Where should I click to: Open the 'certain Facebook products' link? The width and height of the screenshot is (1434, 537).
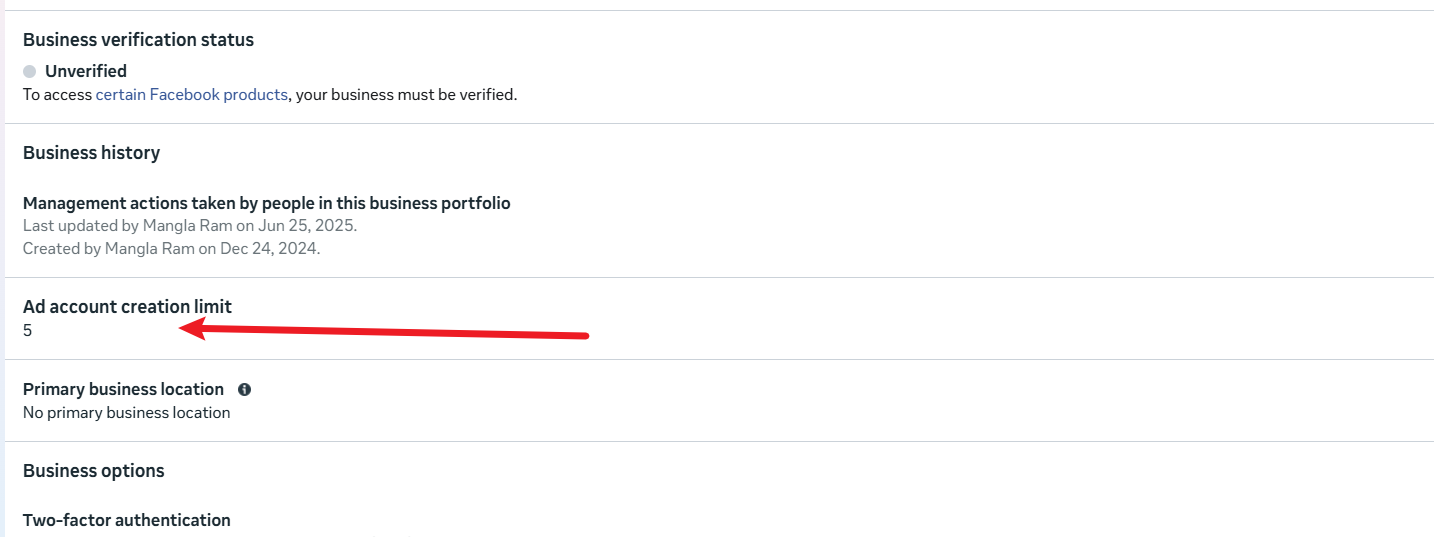click(191, 95)
